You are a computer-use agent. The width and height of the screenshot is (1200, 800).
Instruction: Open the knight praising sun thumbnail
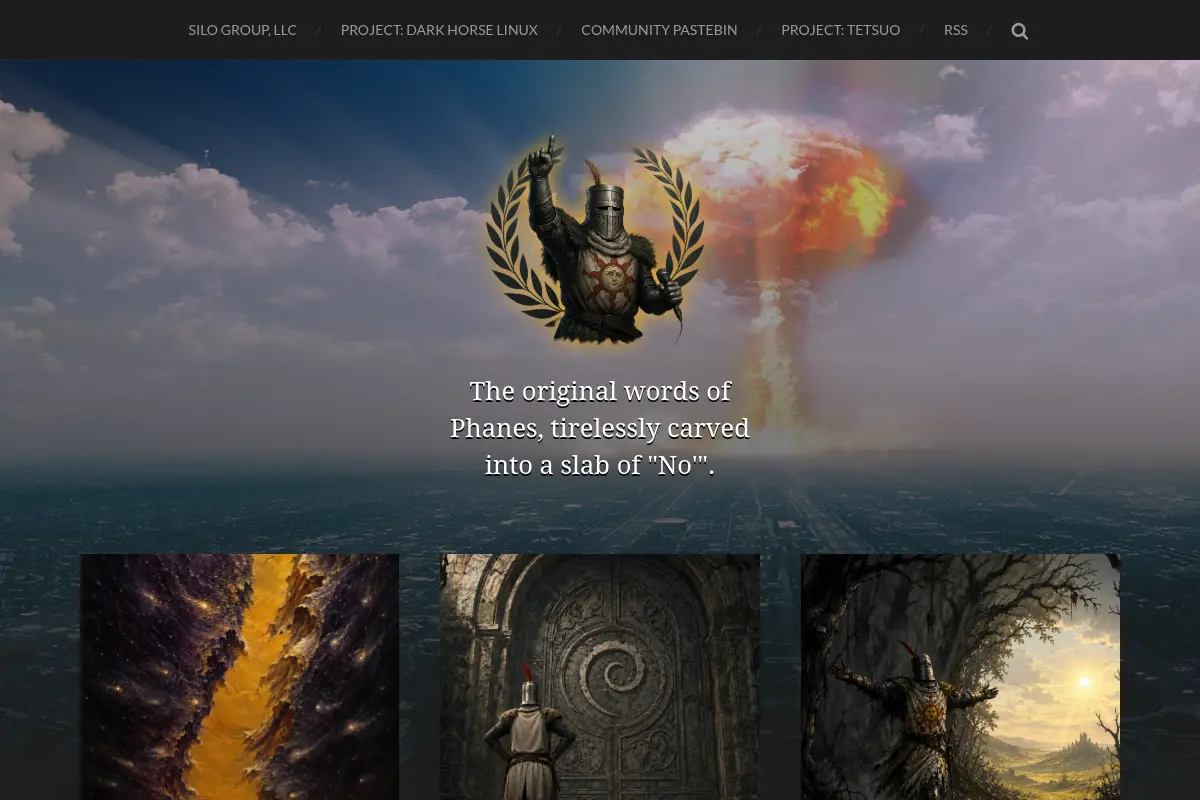tap(960, 677)
